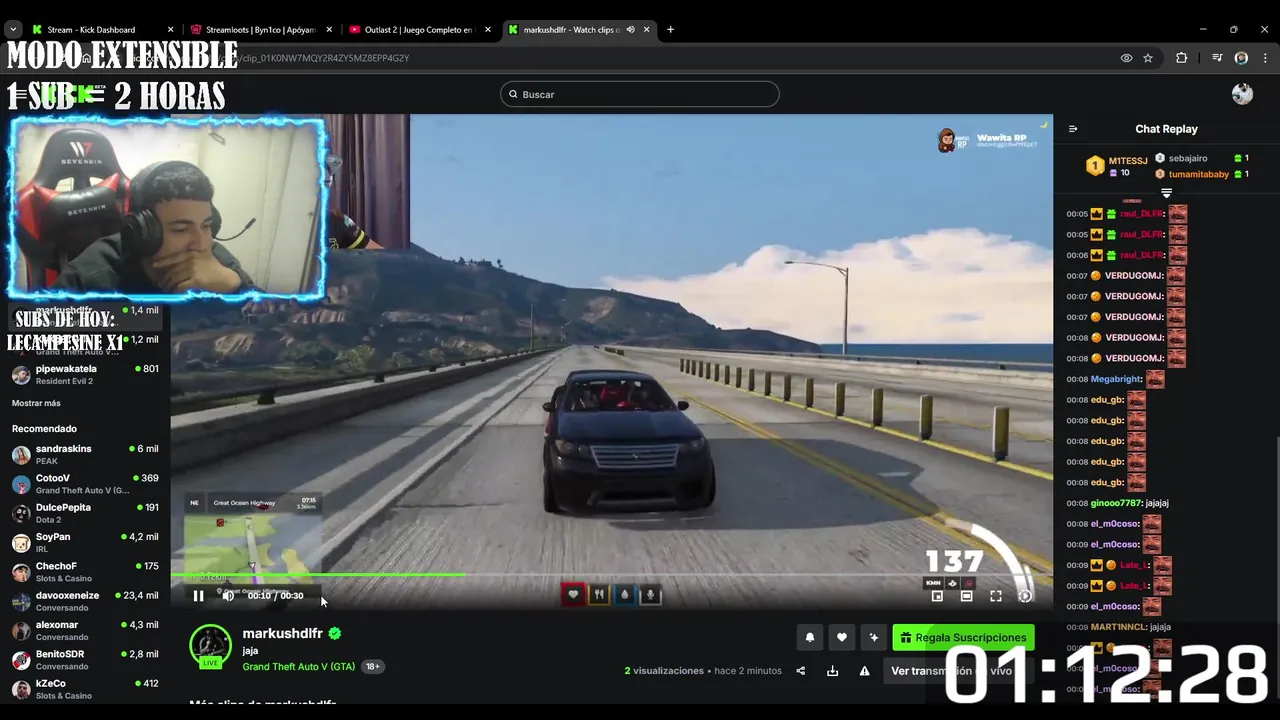The image size is (1280, 720).
Task: Open Ver transmisión en vivo
Action: point(952,671)
